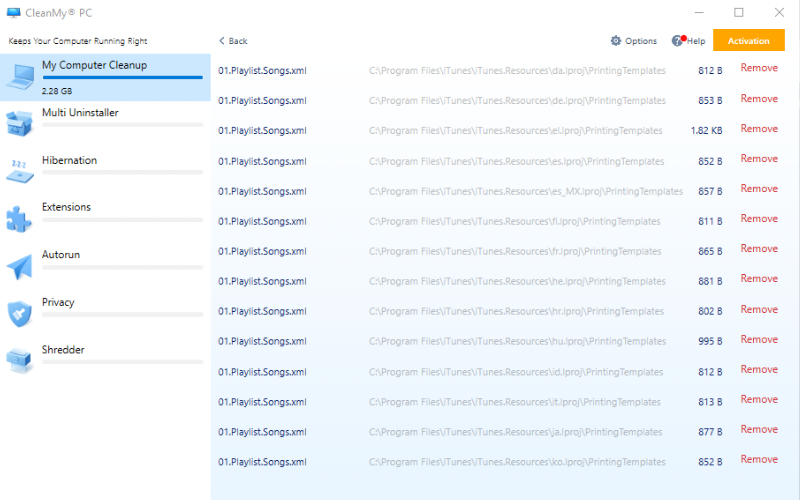The height and width of the screenshot is (500, 800).
Task: Open Help question mark icon
Action: tap(678, 41)
